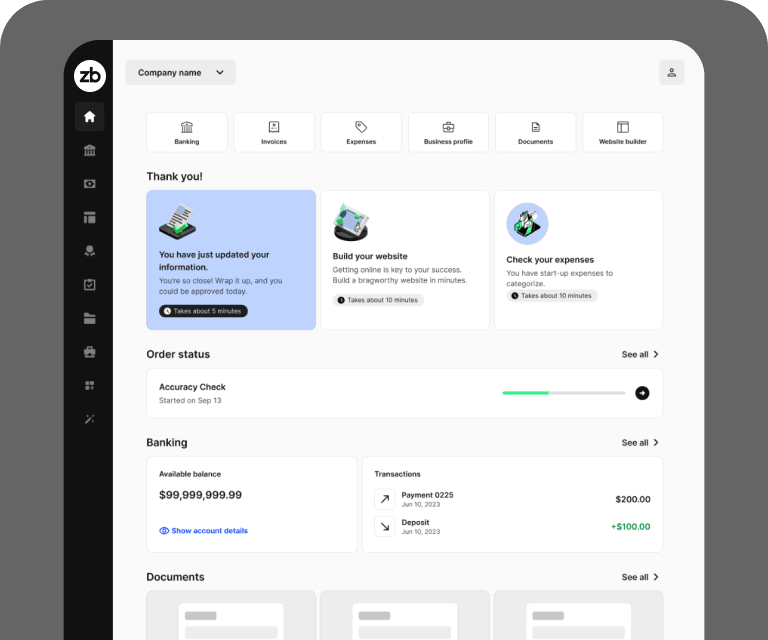Image resolution: width=768 pixels, height=640 pixels.
Task: Open the Build your website card
Action: 405,260
